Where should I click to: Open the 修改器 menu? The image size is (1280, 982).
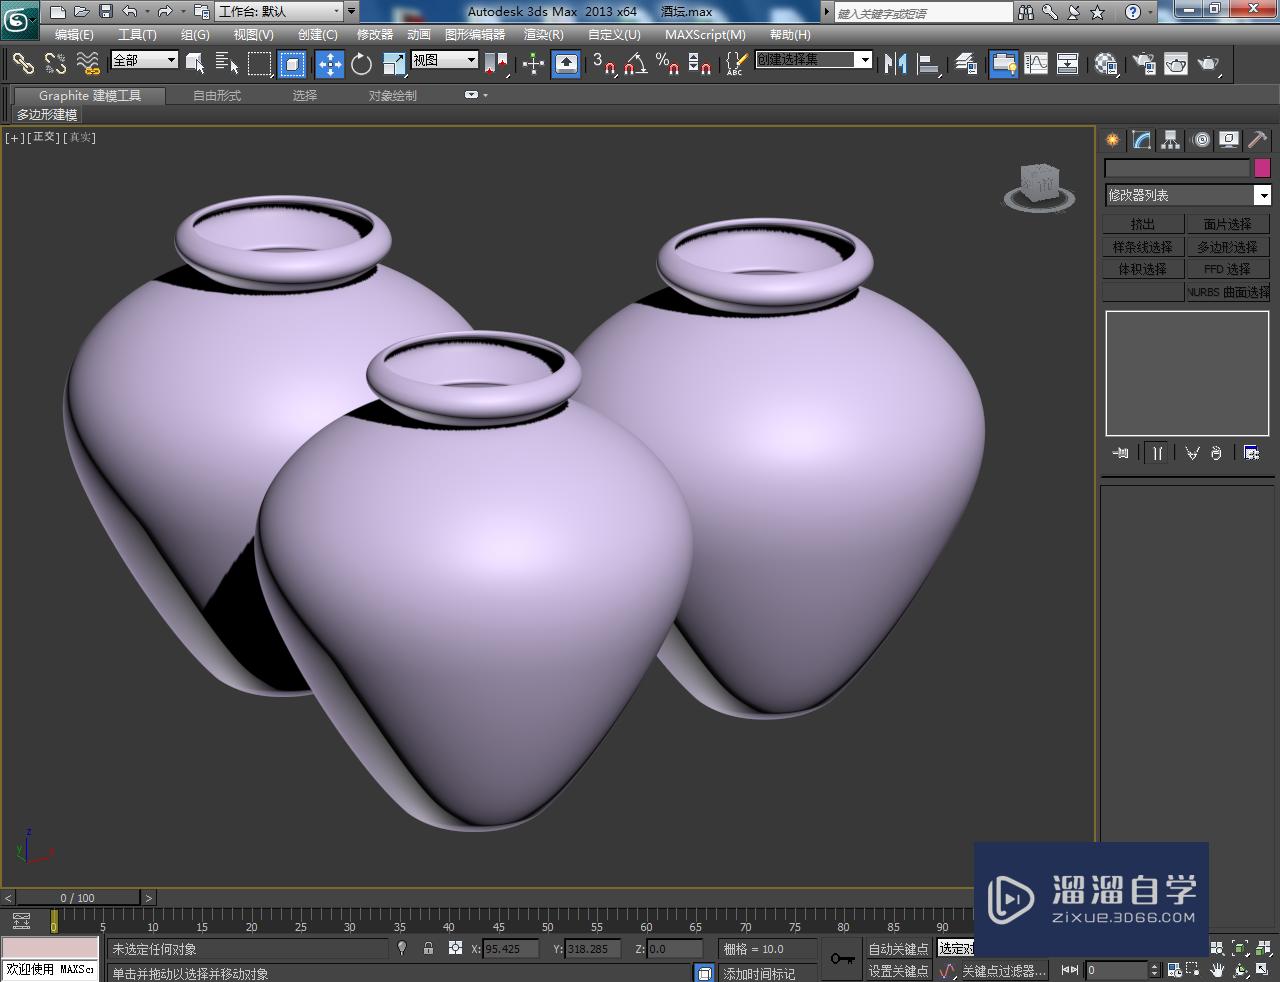pos(375,34)
